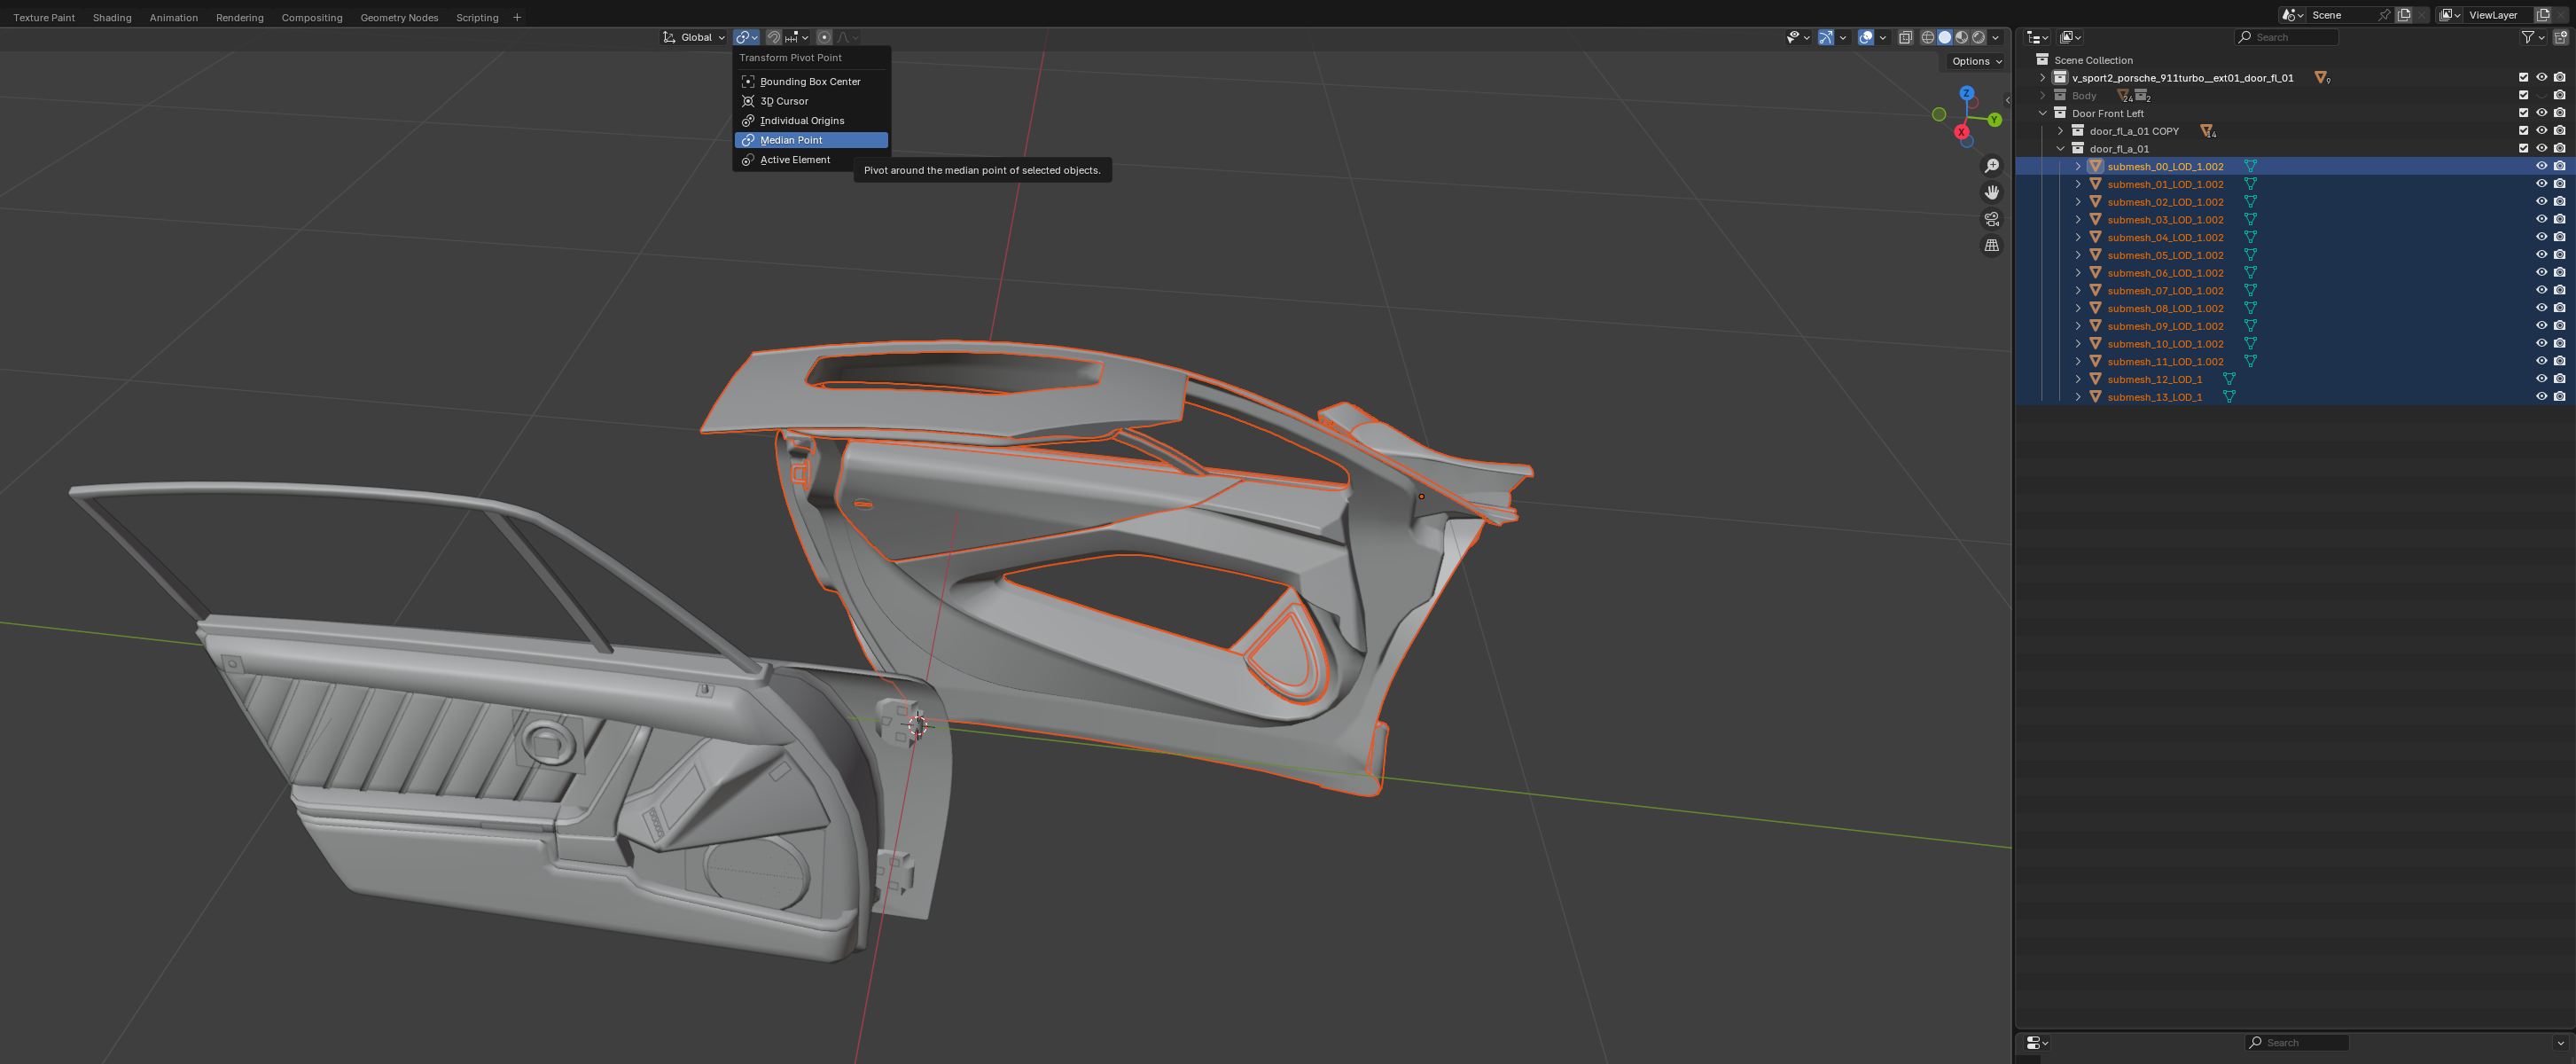Viewport: 2576px width, 1064px height.
Task: Click the pan hand viewport icon
Action: [1991, 192]
